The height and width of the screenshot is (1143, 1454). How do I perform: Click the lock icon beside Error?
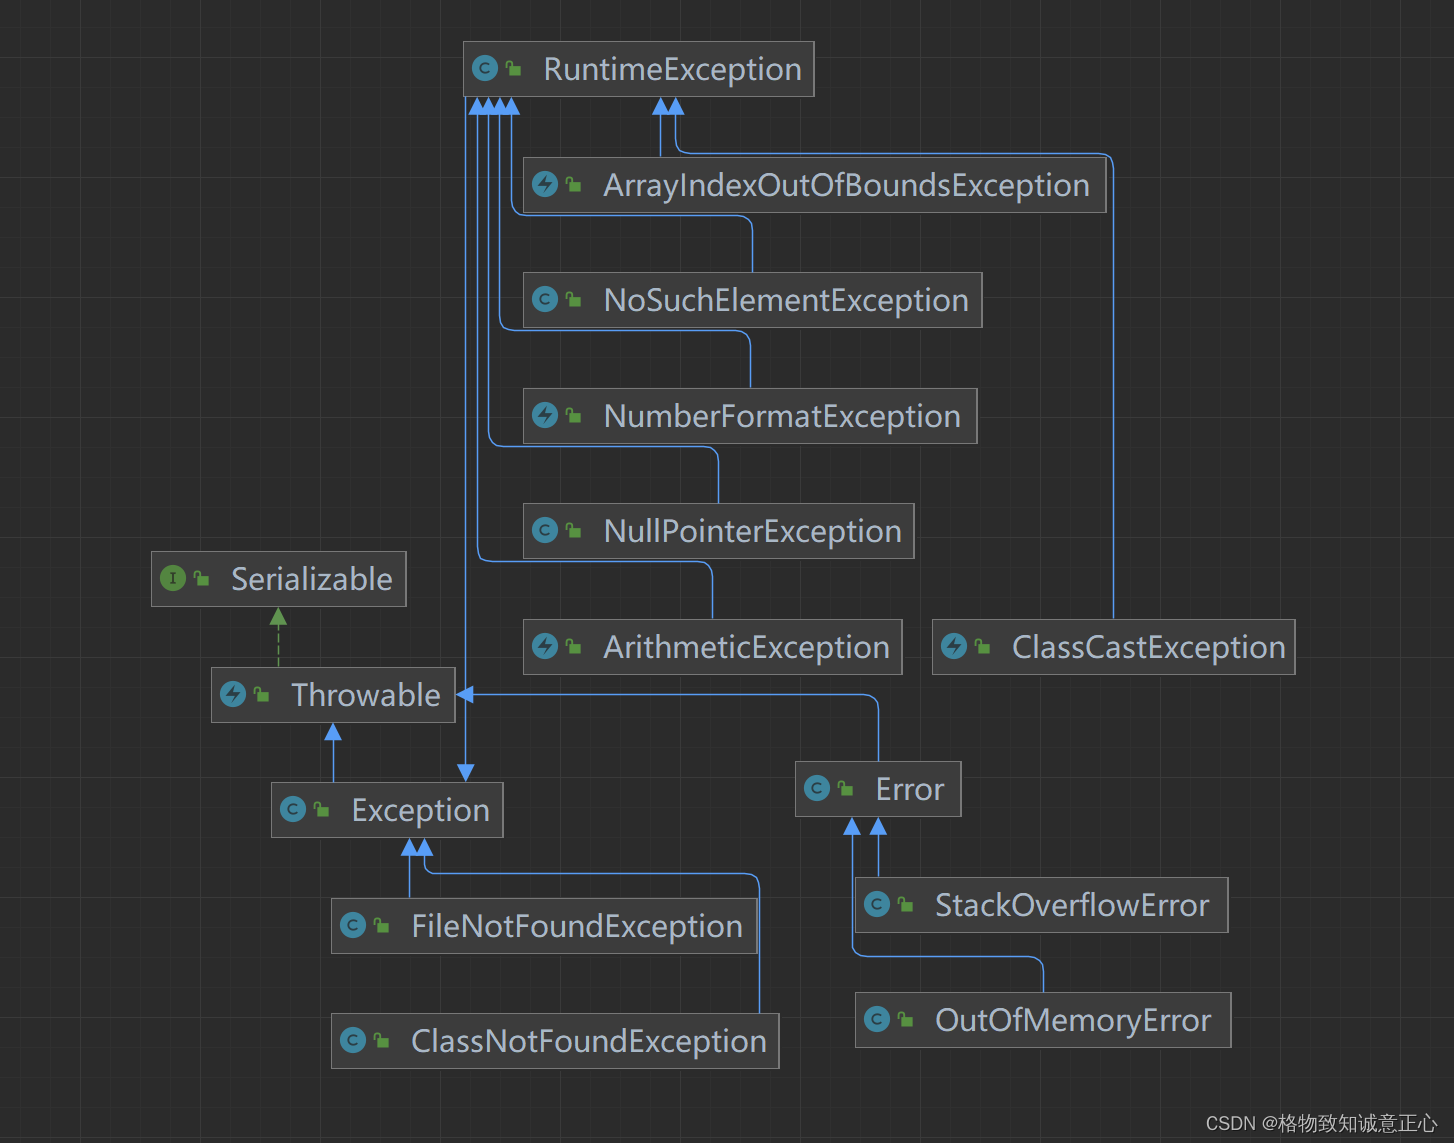point(846,788)
